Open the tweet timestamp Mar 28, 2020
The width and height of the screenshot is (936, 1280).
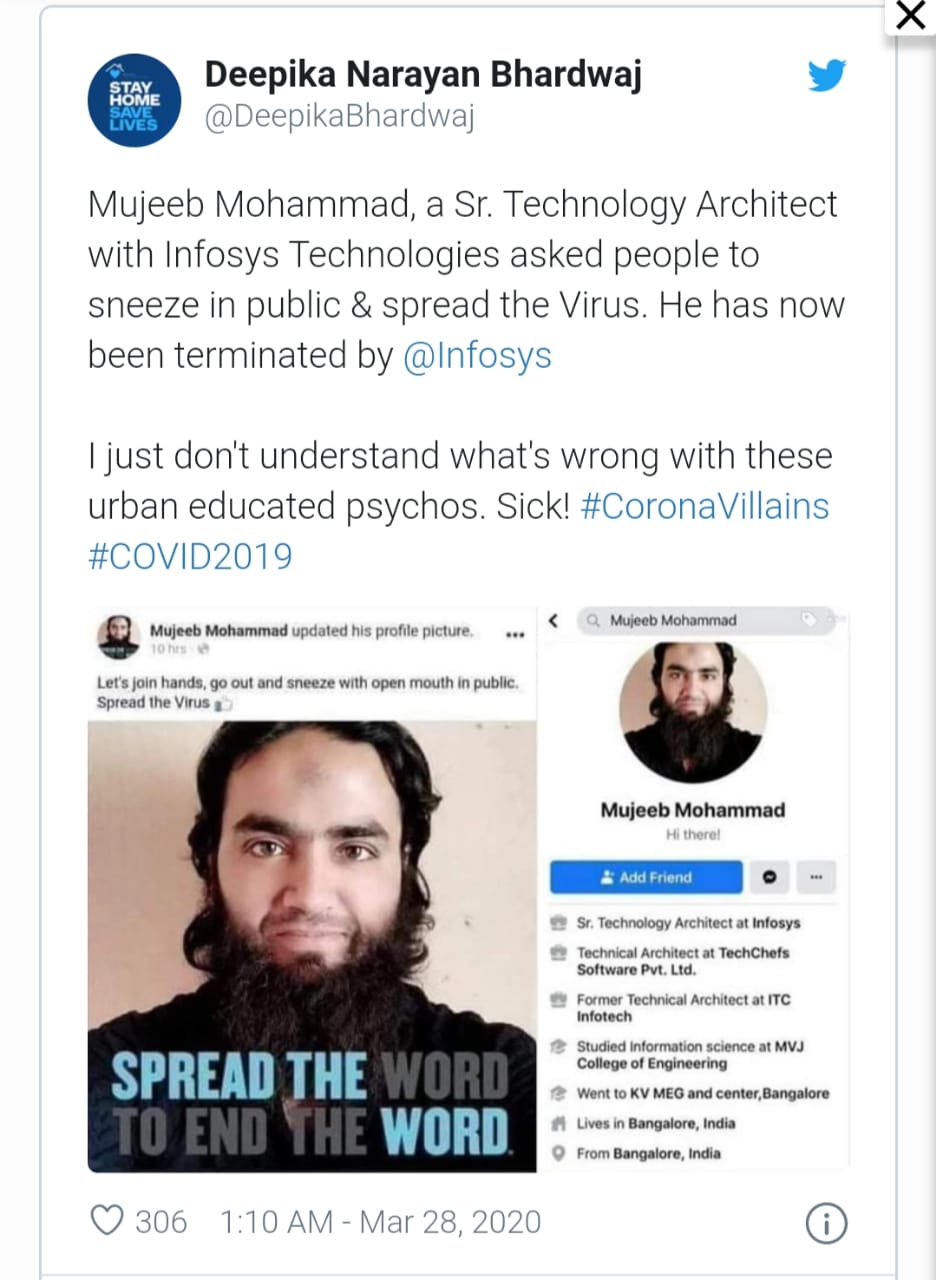pos(380,1222)
